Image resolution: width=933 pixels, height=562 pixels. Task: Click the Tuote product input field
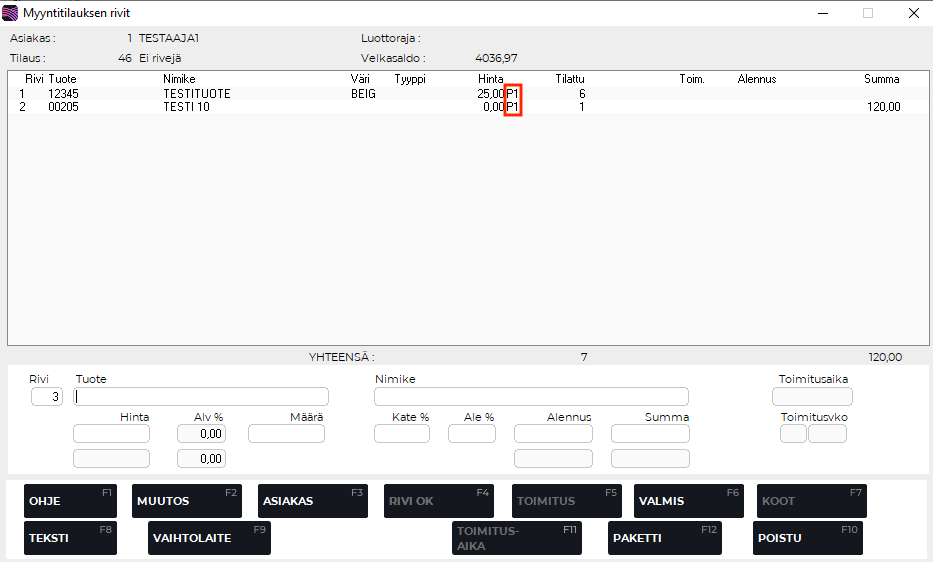click(201, 396)
